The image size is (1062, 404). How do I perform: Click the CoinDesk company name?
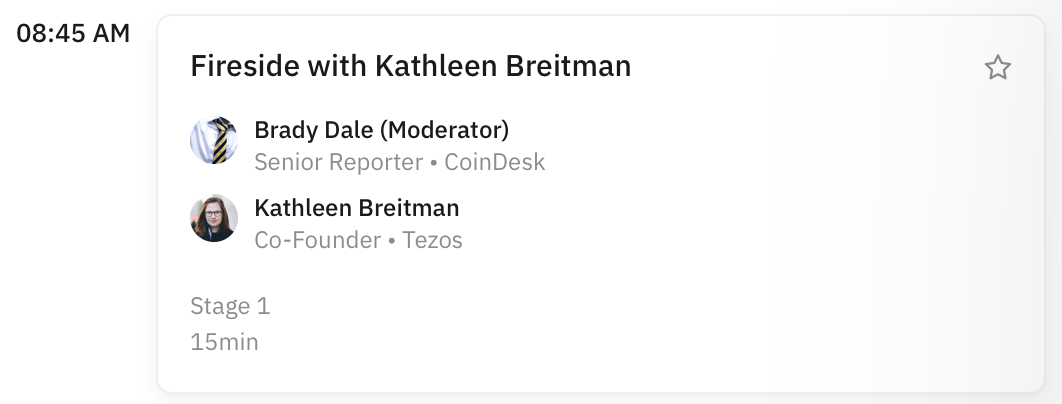pyautogui.click(x=497, y=162)
